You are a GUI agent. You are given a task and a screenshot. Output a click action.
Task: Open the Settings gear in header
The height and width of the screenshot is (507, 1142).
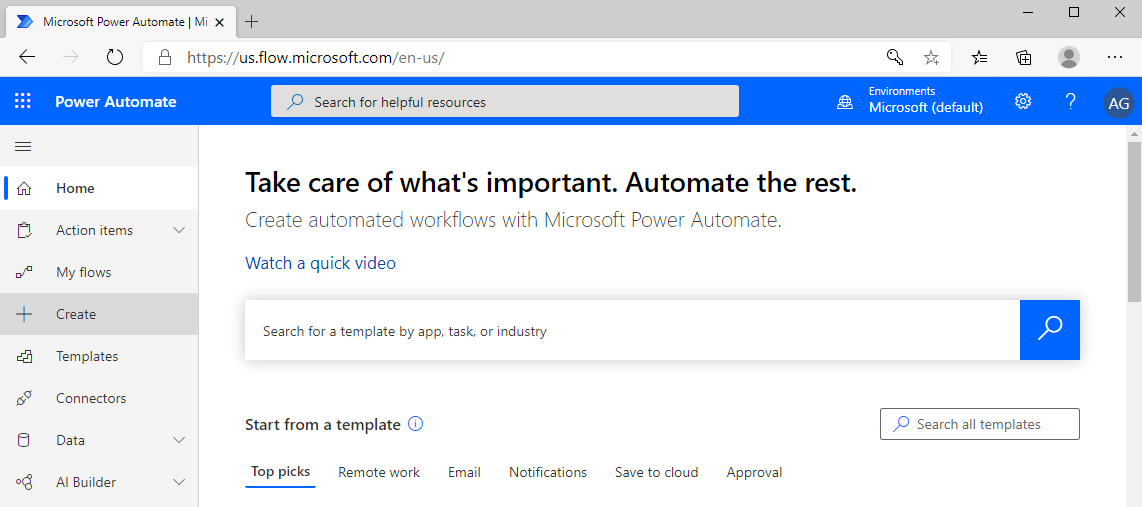click(1023, 101)
